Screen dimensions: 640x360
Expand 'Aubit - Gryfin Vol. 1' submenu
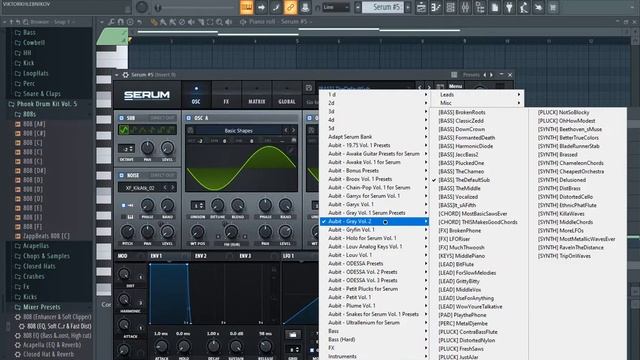click(x=374, y=229)
